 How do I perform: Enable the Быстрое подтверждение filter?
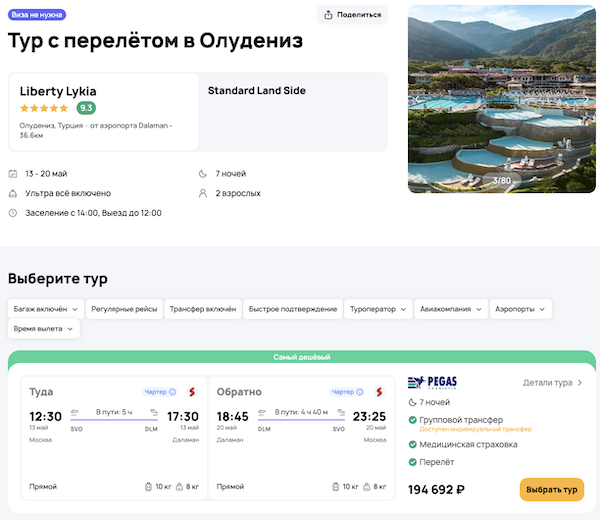(293, 309)
